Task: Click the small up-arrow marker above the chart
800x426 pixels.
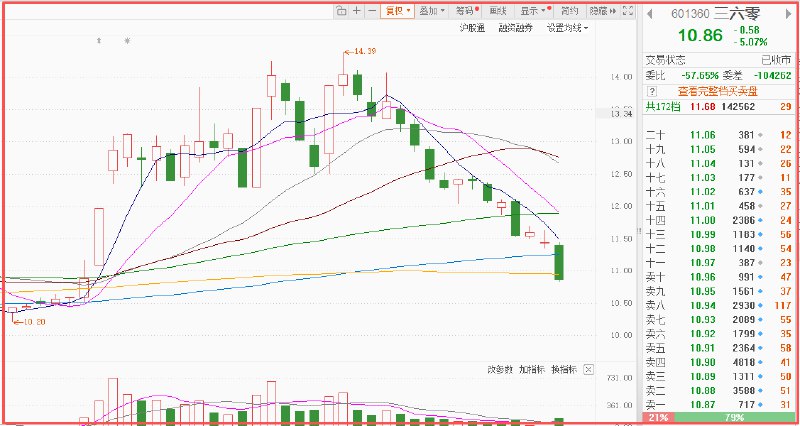Action: coord(99,40)
